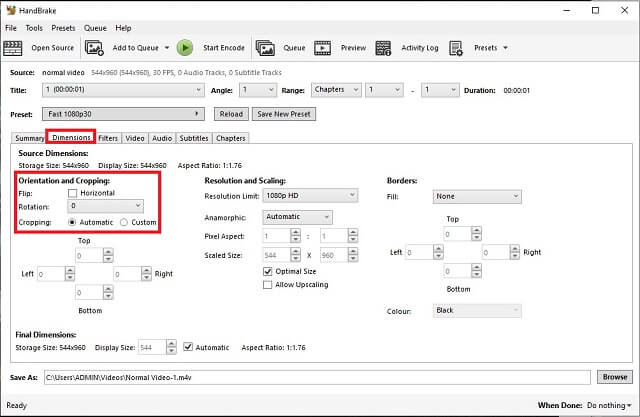This screenshot has height=417, width=640.
Task: Open the Angle dropdown
Action: (x=258, y=90)
